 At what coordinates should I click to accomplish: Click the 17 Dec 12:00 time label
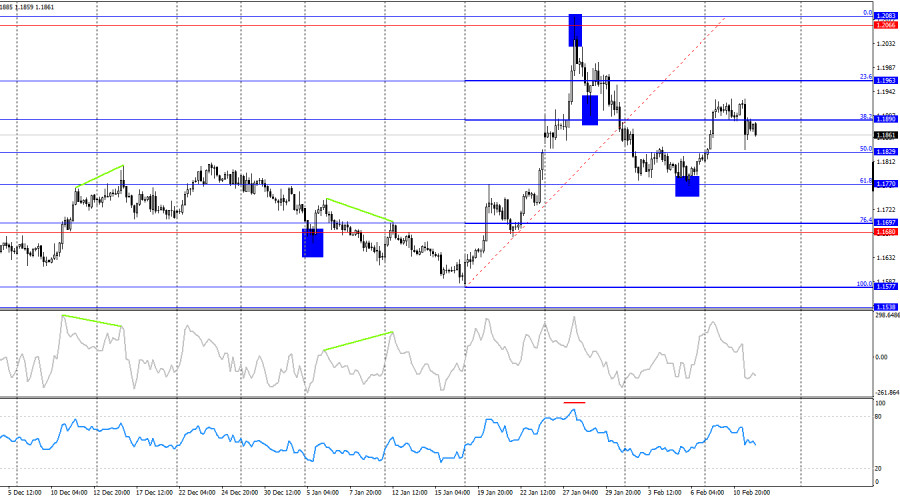point(154,493)
